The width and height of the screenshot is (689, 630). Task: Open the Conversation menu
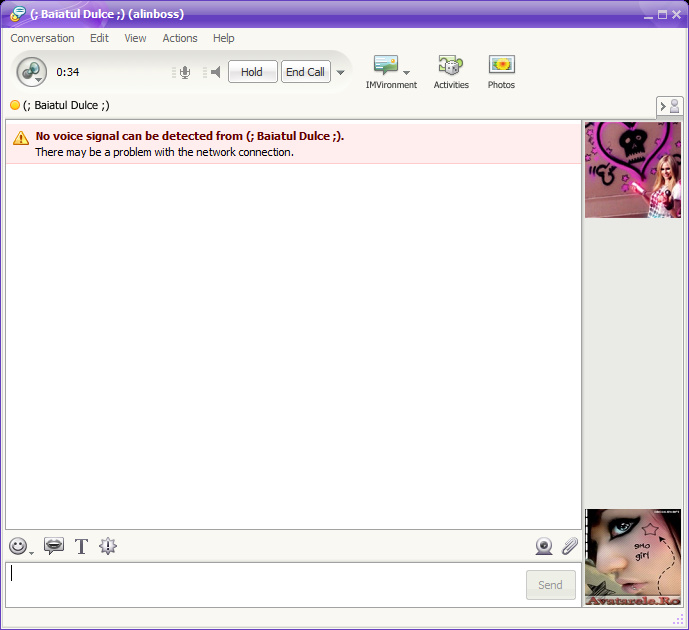[42, 38]
